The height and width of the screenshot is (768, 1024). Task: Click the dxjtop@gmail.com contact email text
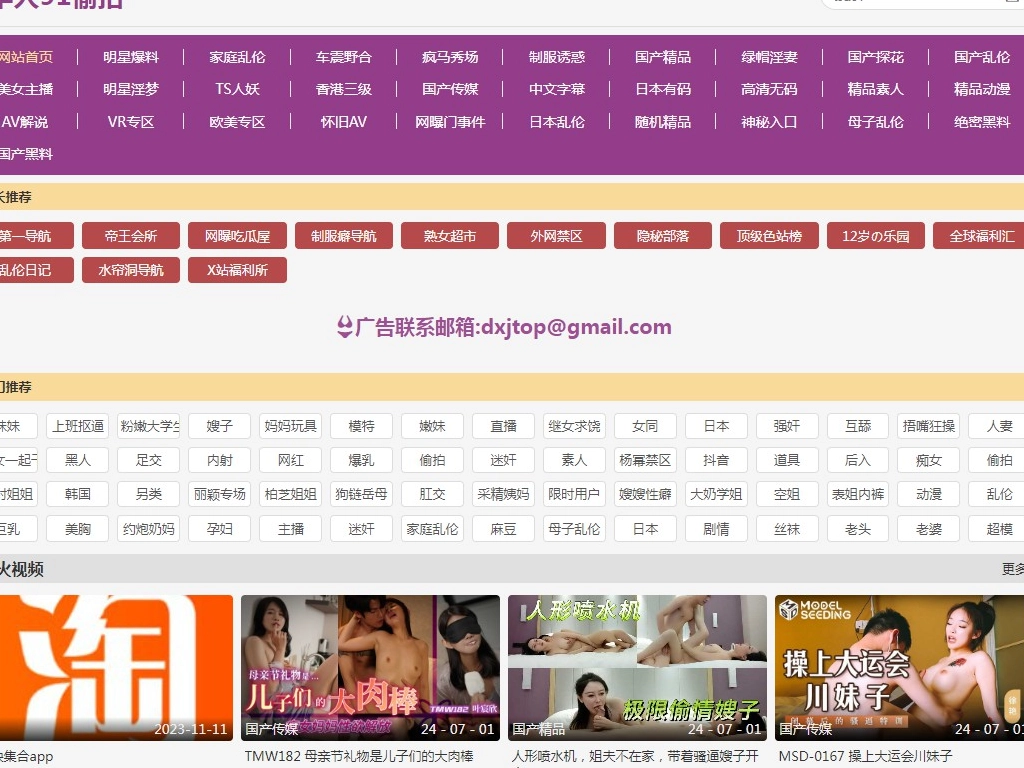pos(575,327)
